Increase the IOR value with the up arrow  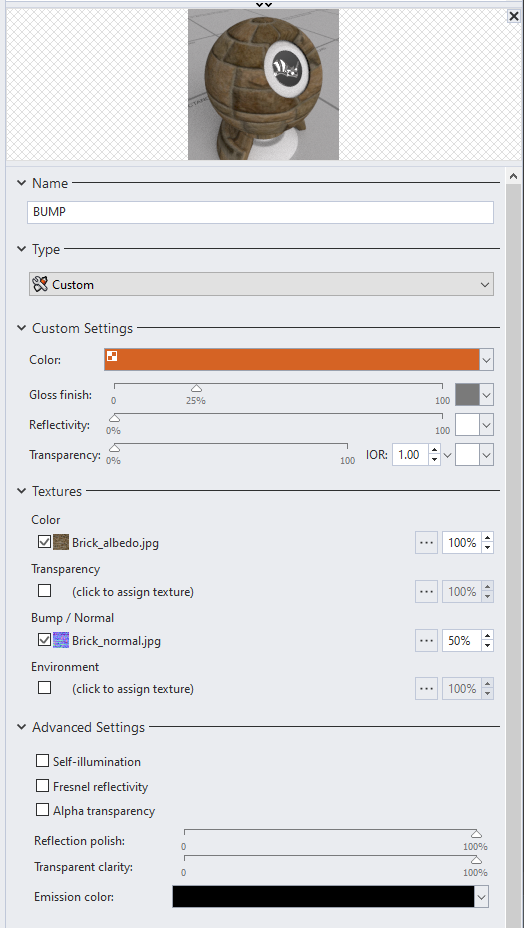[x=434, y=450]
